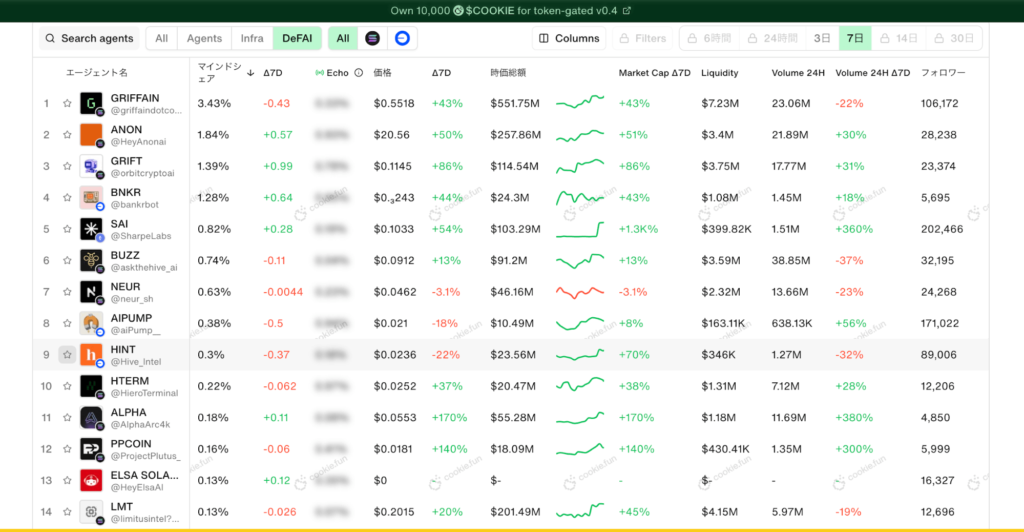Select the DeFAI category tab
This screenshot has height=532, width=1024.
coord(297,39)
